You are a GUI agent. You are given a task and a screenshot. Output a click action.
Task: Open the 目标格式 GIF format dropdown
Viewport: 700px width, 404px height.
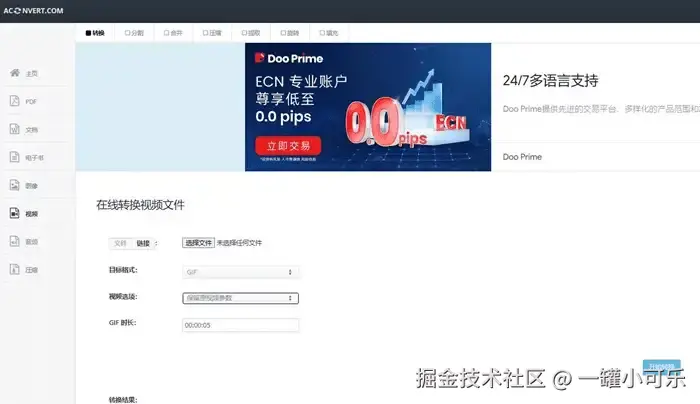(241, 272)
